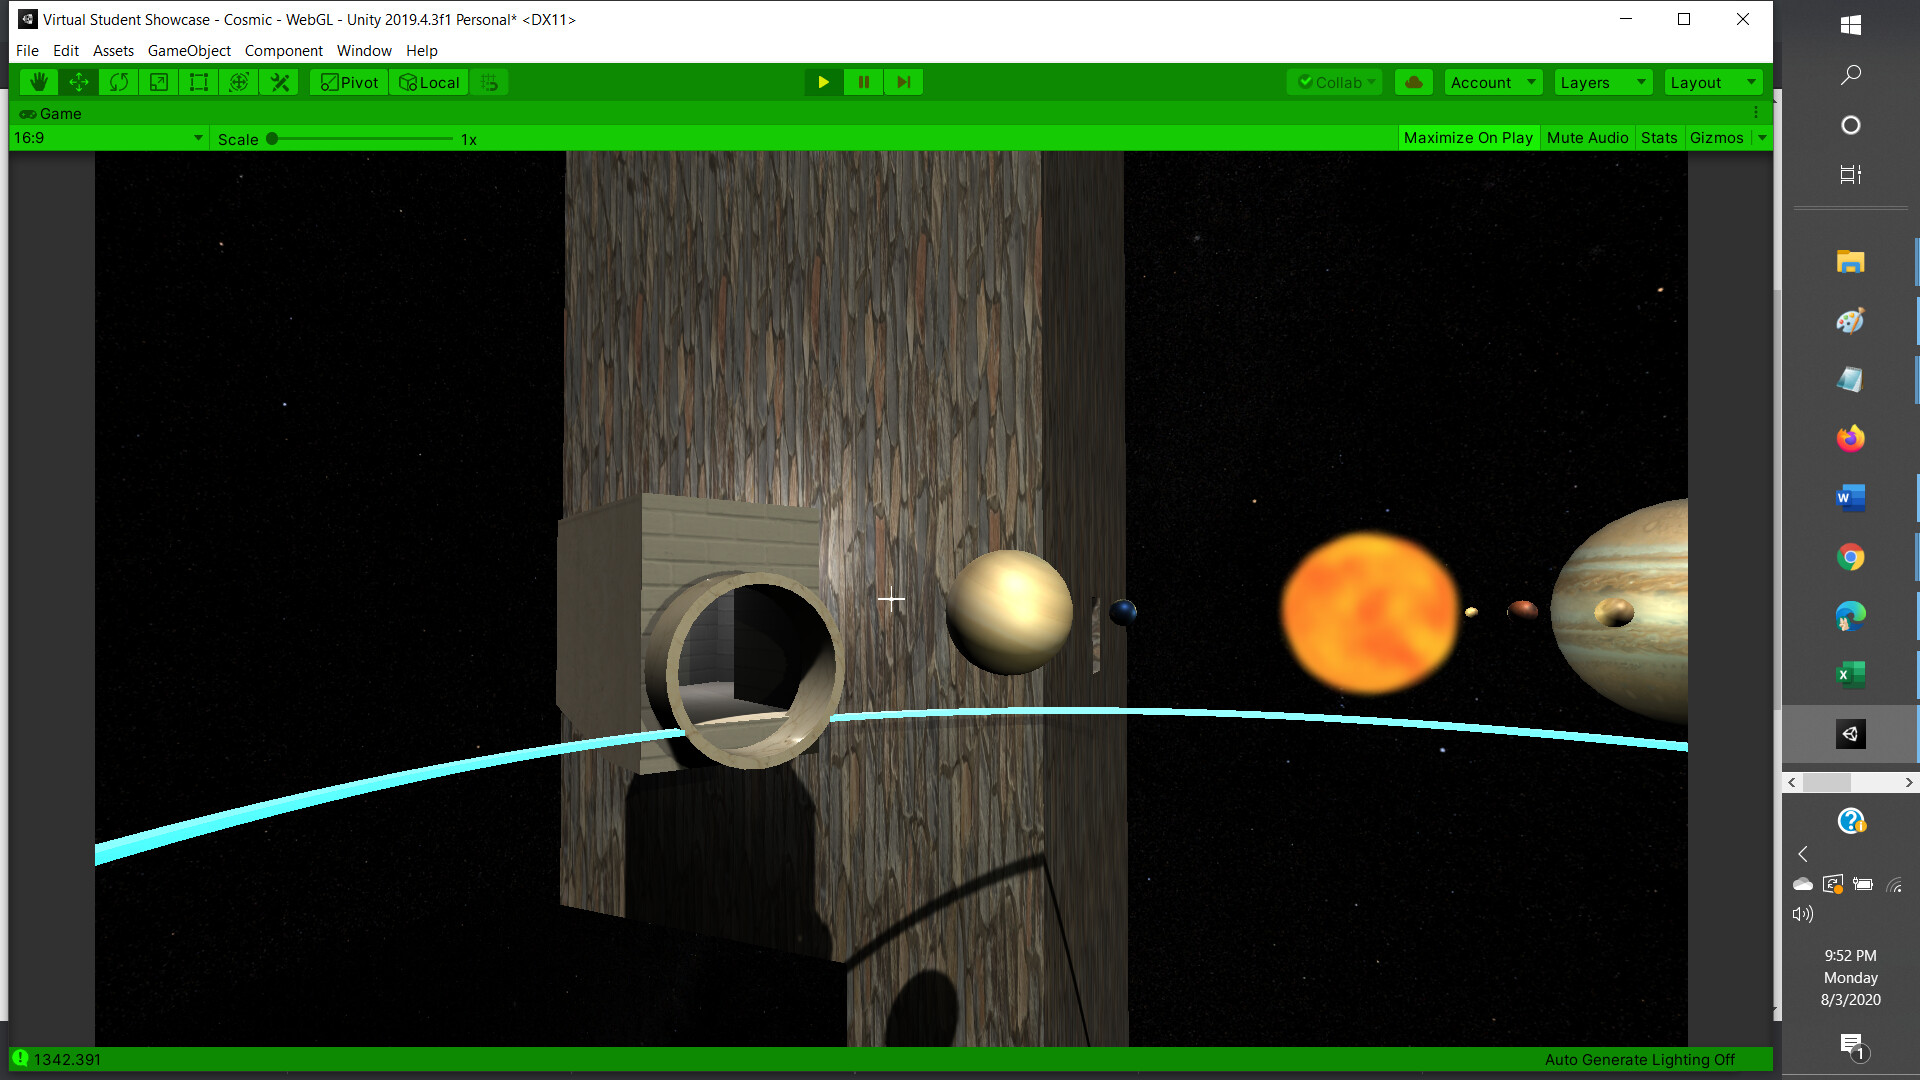This screenshot has width=1920, height=1080.
Task: Open the GameObject menu
Action: (x=188, y=50)
